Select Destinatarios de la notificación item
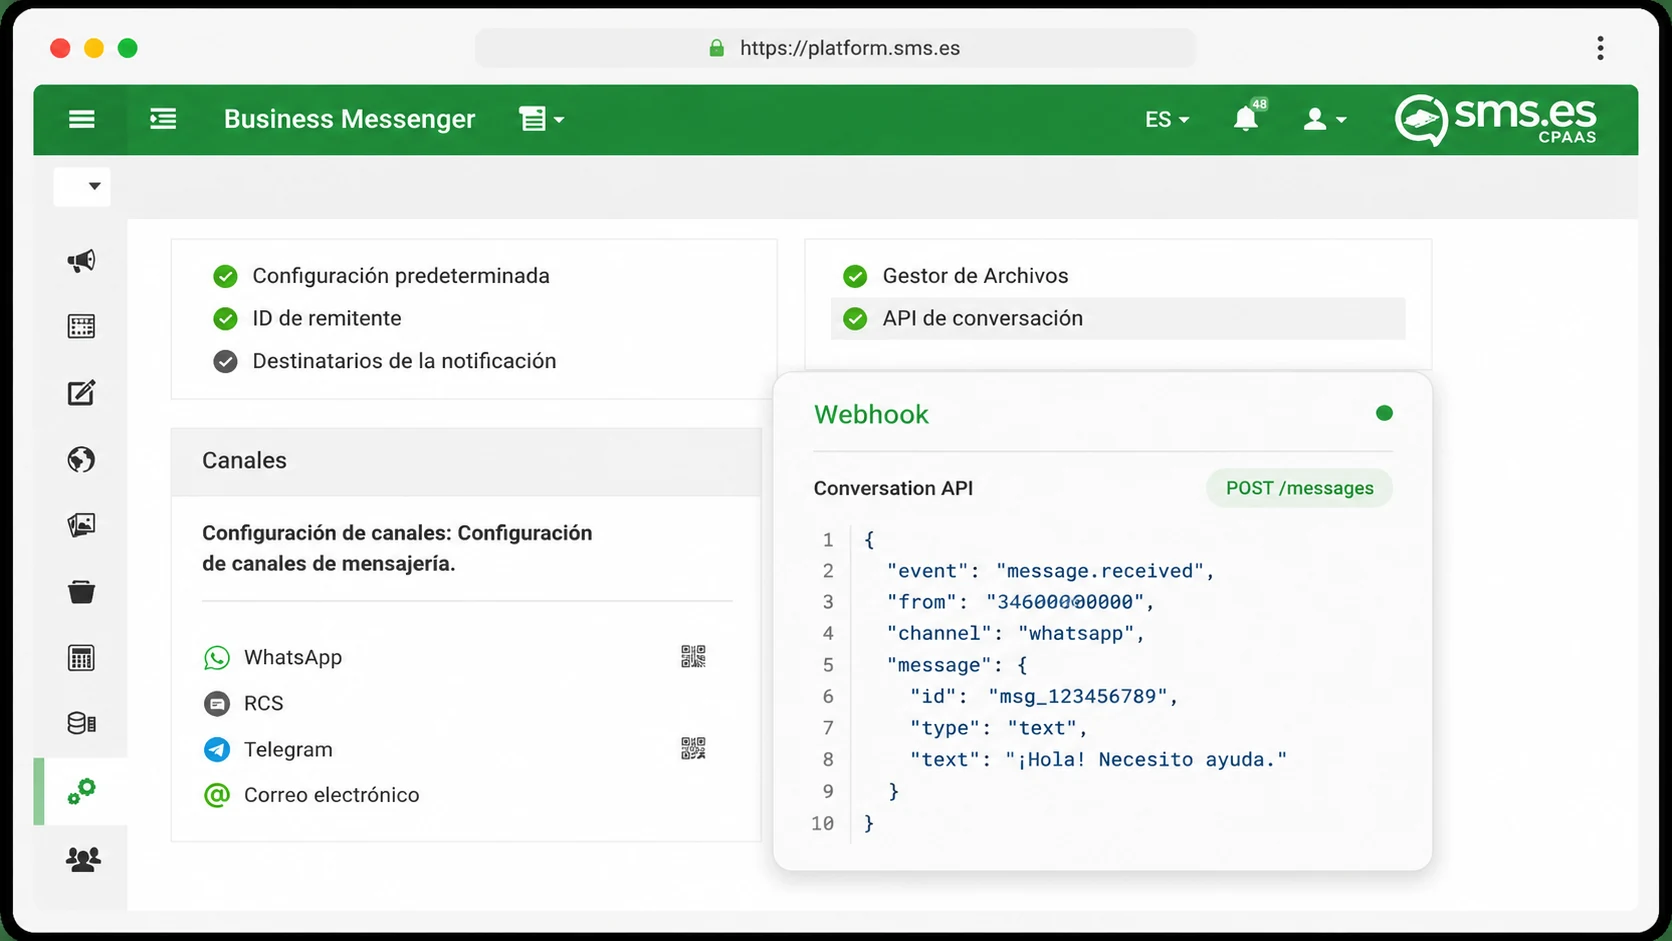 coord(404,361)
